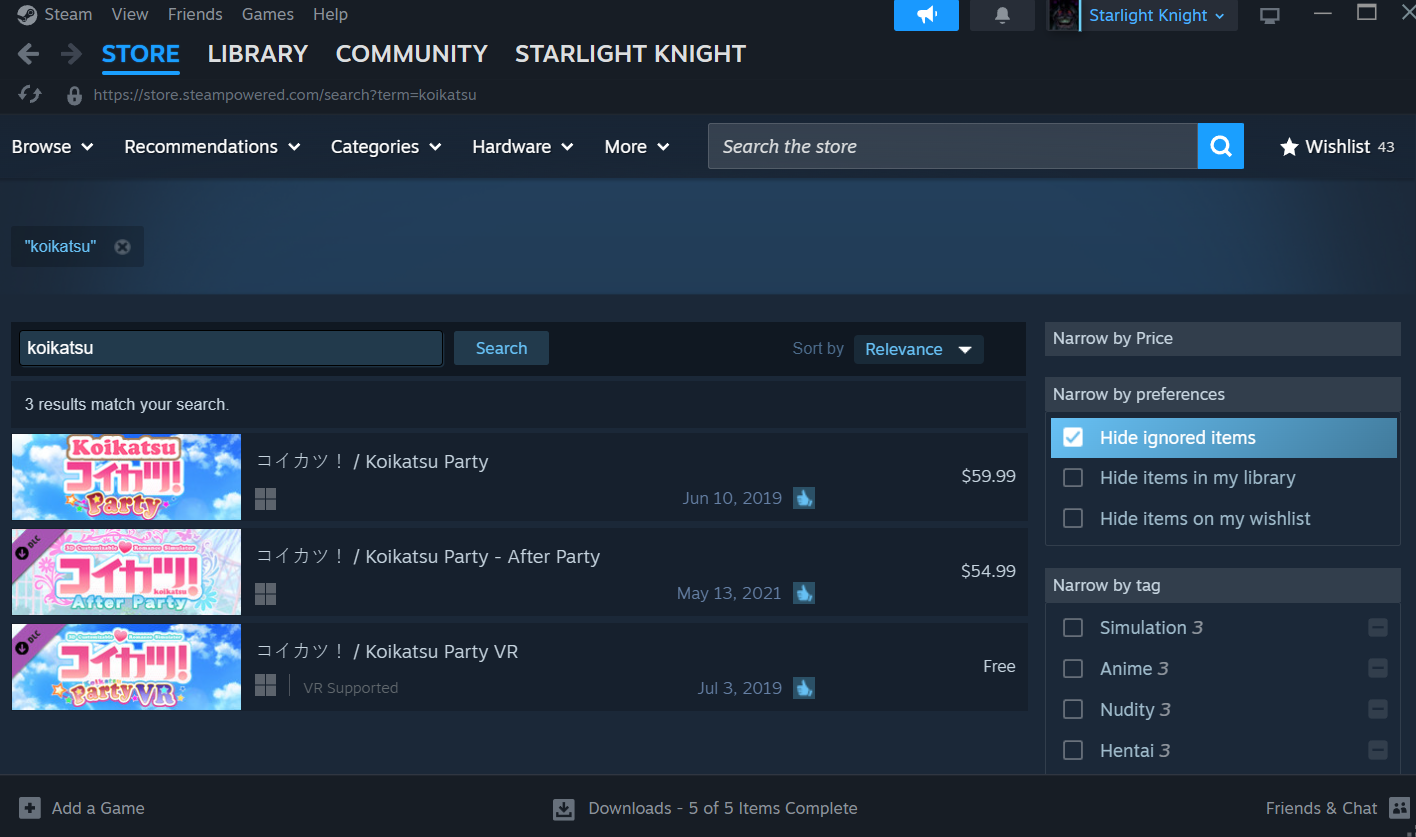Open the announcements megaphone button
1416x837 pixels.
point(926,15)
